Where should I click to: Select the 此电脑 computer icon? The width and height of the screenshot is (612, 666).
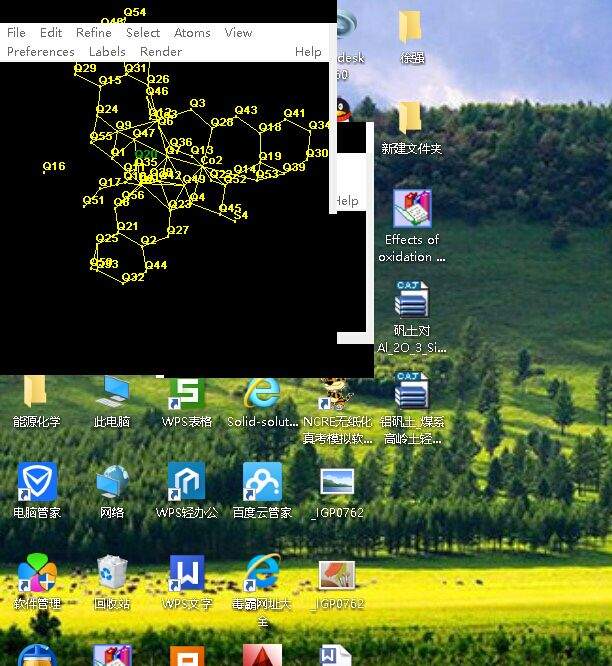tap(112, 391)
